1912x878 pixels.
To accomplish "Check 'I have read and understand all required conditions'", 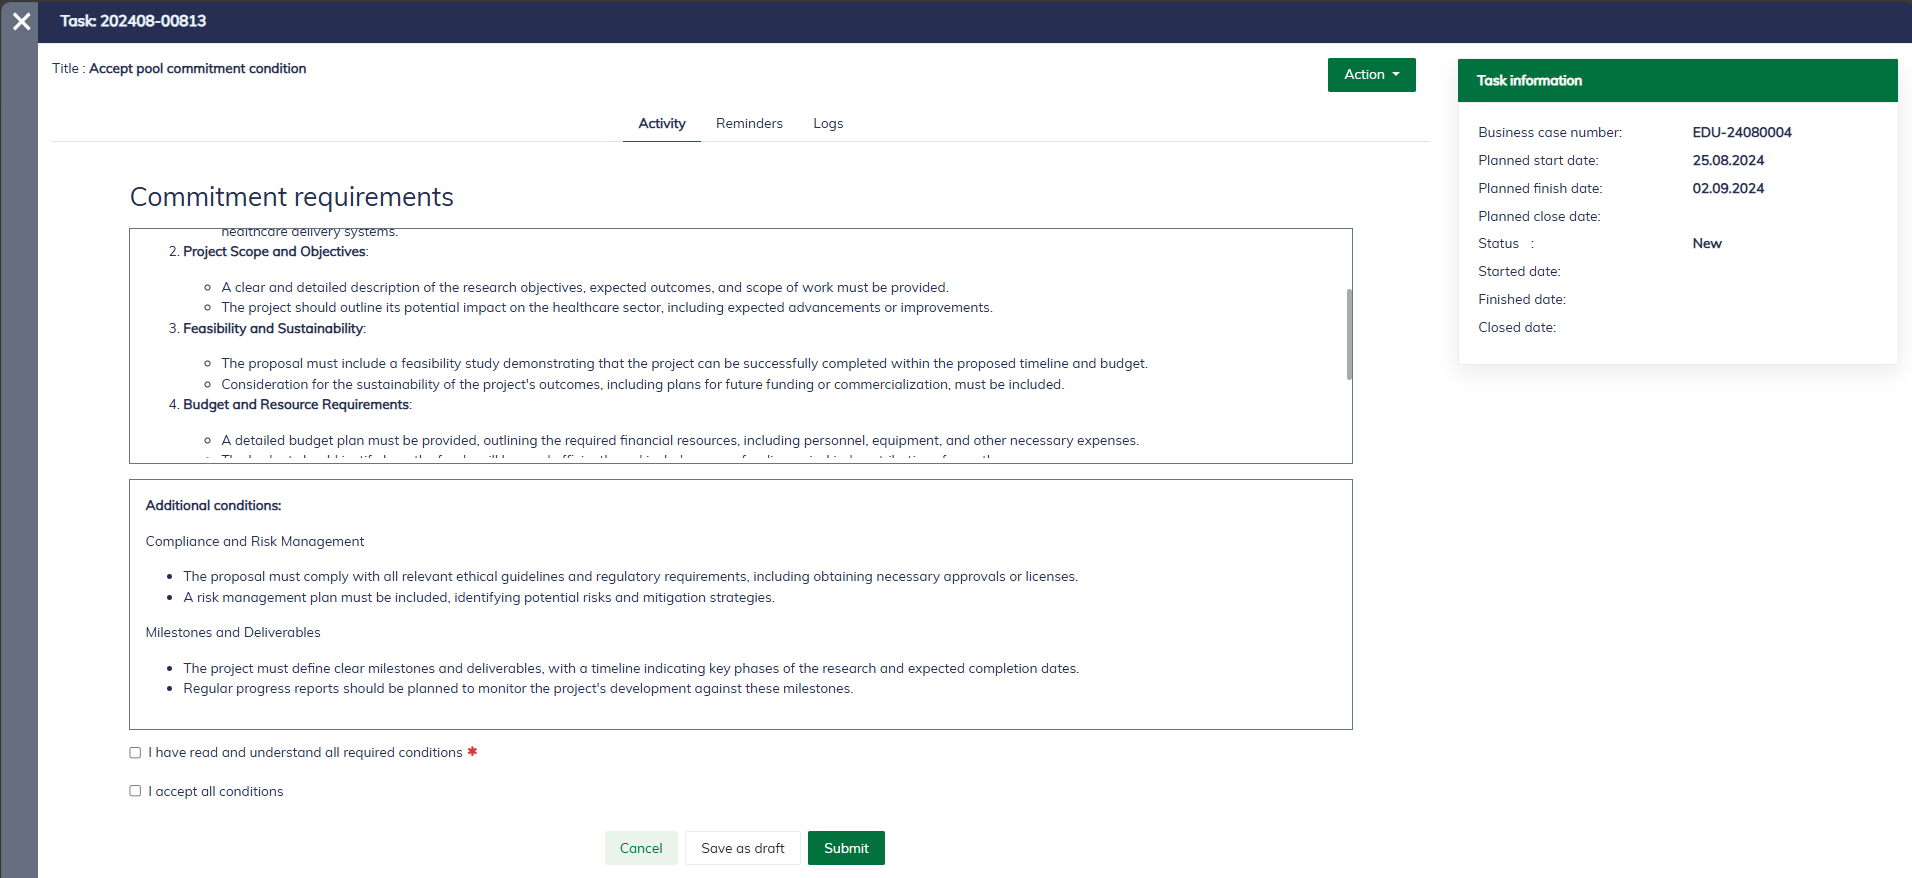I will click(x=135, y=753).
